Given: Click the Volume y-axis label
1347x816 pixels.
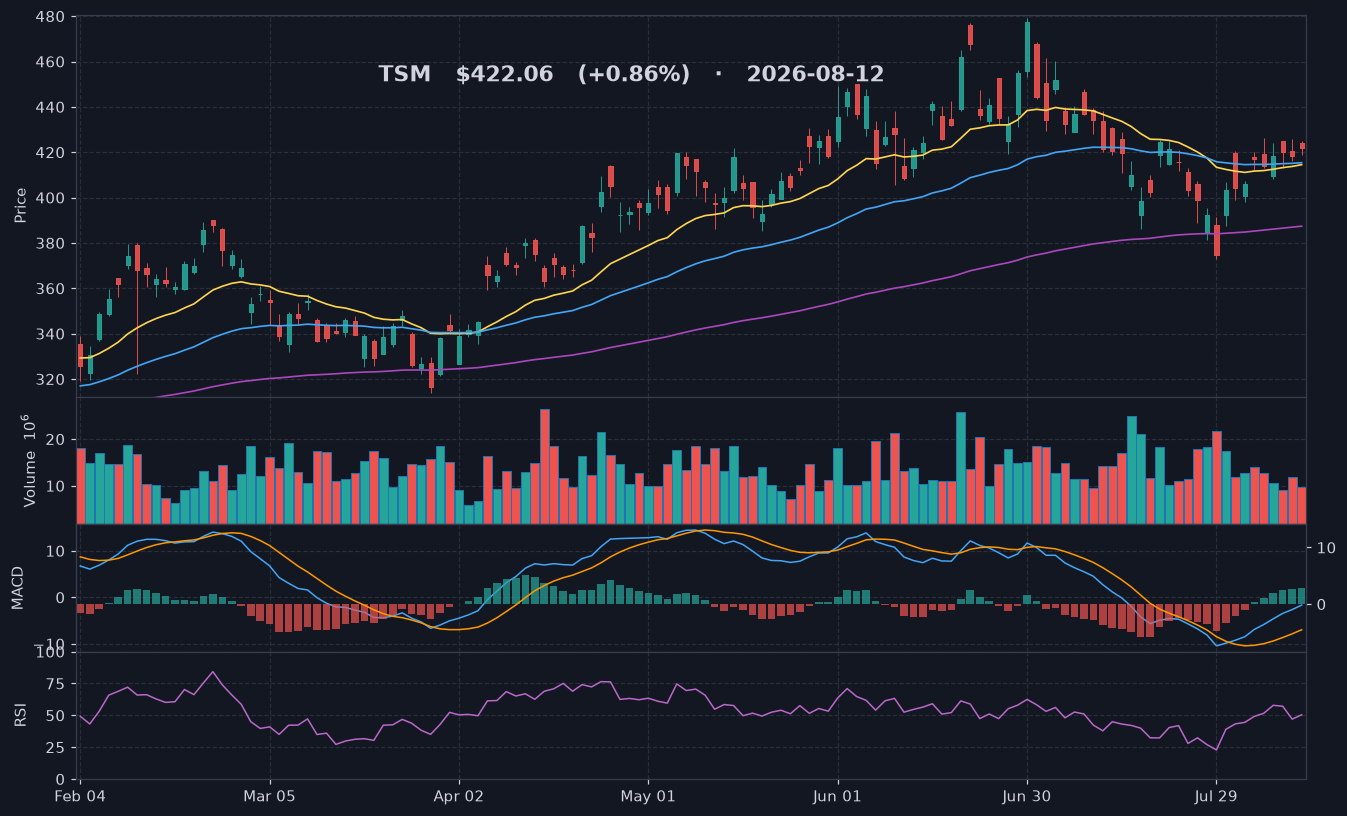Looking at the screenshot, I should pos(27,460).
